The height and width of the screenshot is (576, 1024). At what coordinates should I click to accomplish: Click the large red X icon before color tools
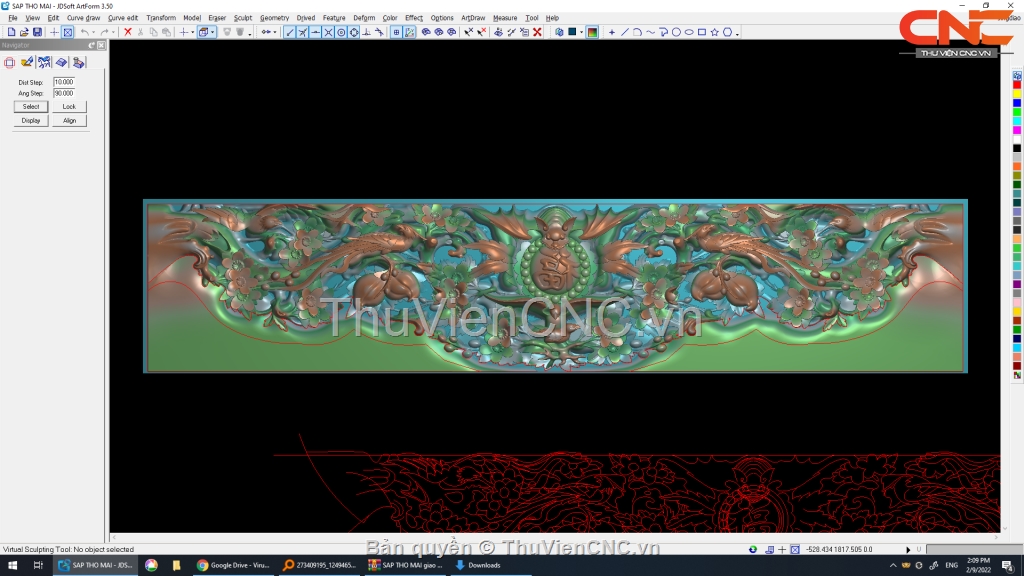click(x=537, y=32)
